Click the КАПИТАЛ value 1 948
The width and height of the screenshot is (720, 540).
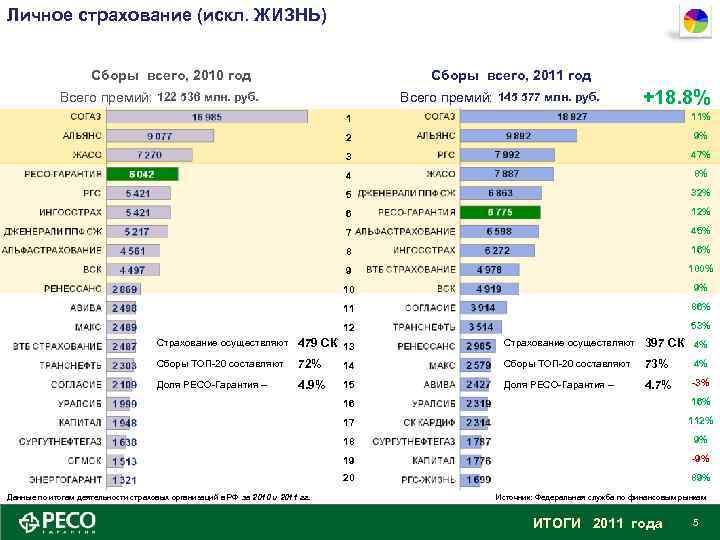click(124, 422)
